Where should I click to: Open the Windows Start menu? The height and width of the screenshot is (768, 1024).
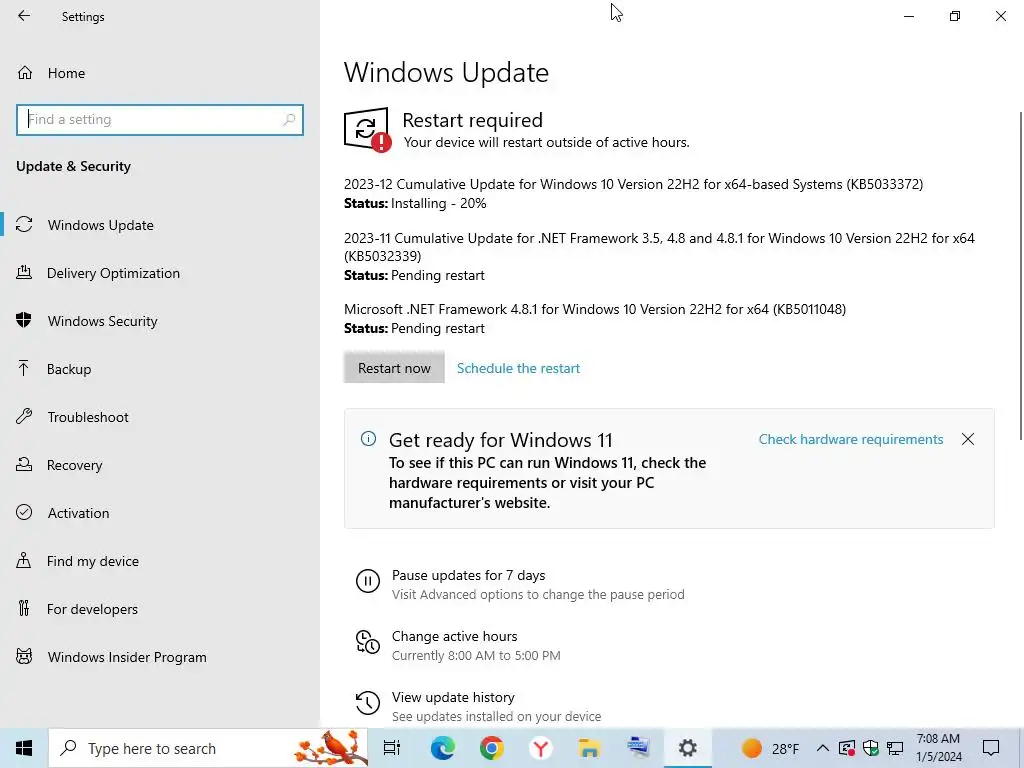[x=24, y=748]
